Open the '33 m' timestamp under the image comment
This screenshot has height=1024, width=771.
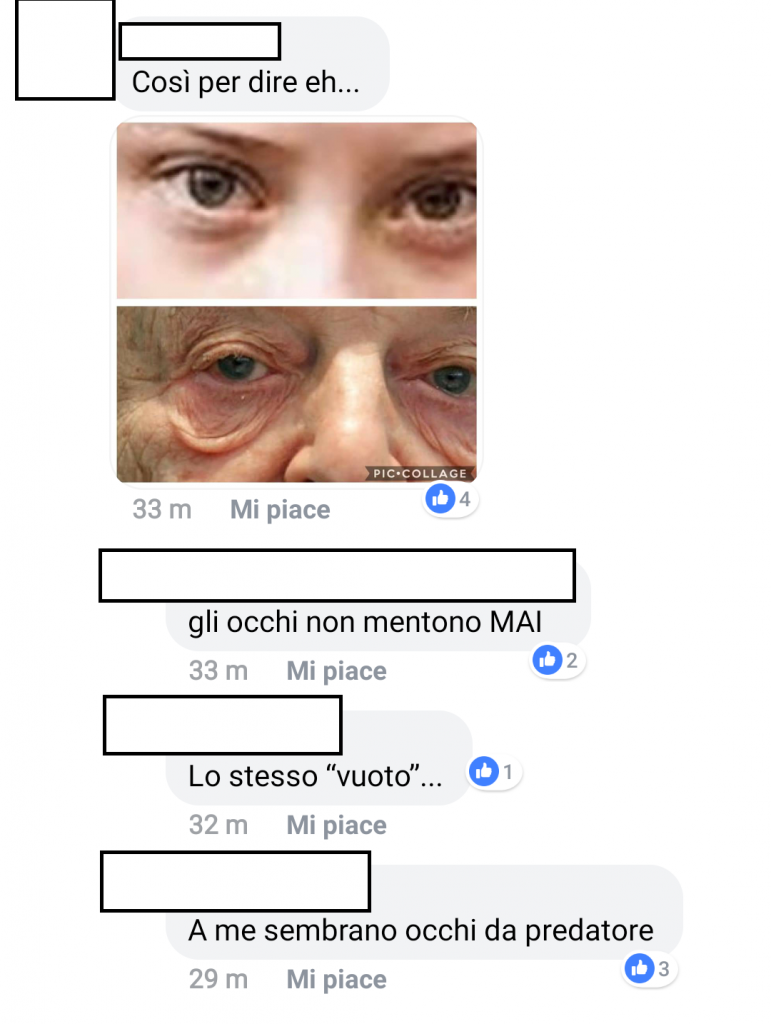pyautogui.click(x=162, y=509)
